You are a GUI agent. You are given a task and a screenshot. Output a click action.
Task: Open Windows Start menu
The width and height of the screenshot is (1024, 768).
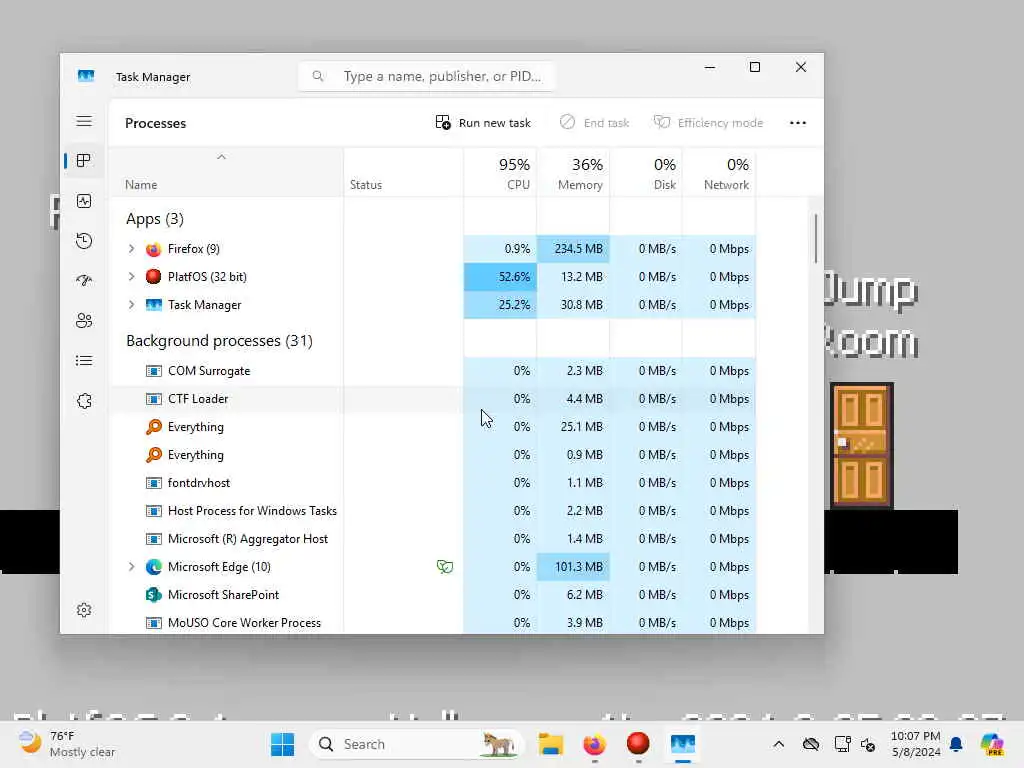282,744
